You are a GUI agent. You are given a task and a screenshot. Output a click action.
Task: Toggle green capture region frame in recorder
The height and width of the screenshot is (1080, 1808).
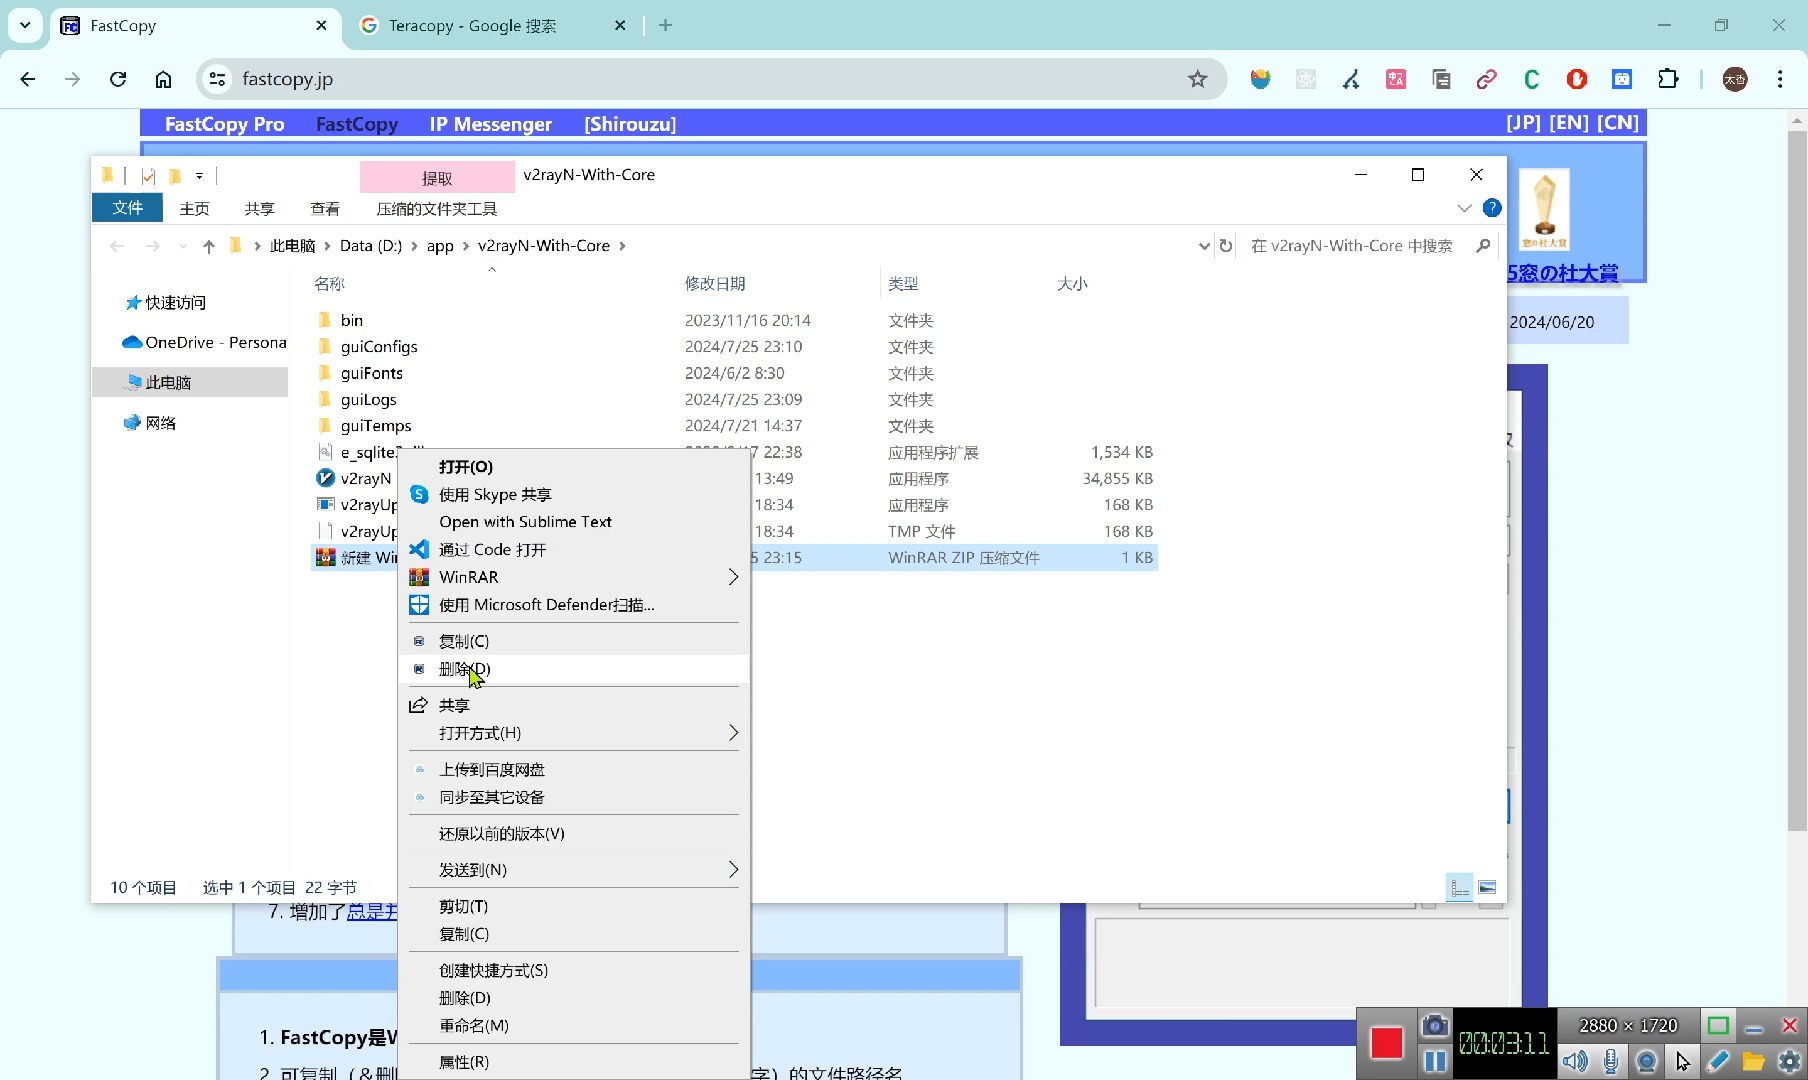(1718, 1026)
